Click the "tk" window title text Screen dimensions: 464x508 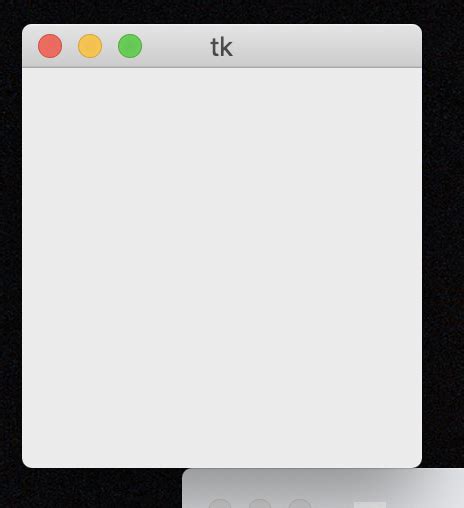coord(222,47)
